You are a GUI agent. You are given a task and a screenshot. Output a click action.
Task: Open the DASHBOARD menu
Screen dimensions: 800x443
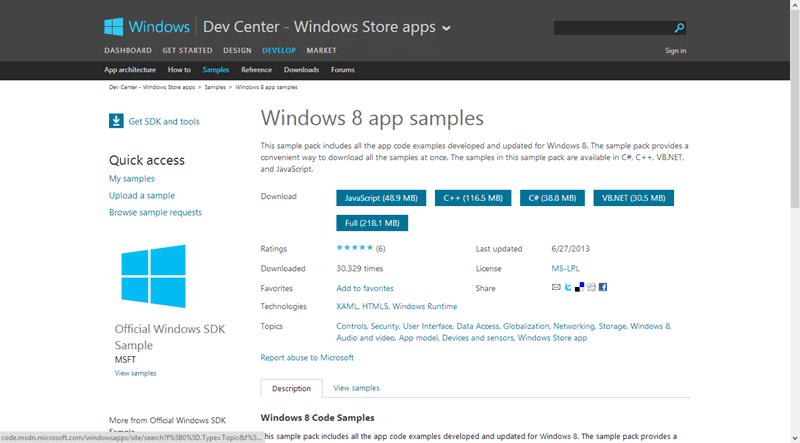(128, 51)
